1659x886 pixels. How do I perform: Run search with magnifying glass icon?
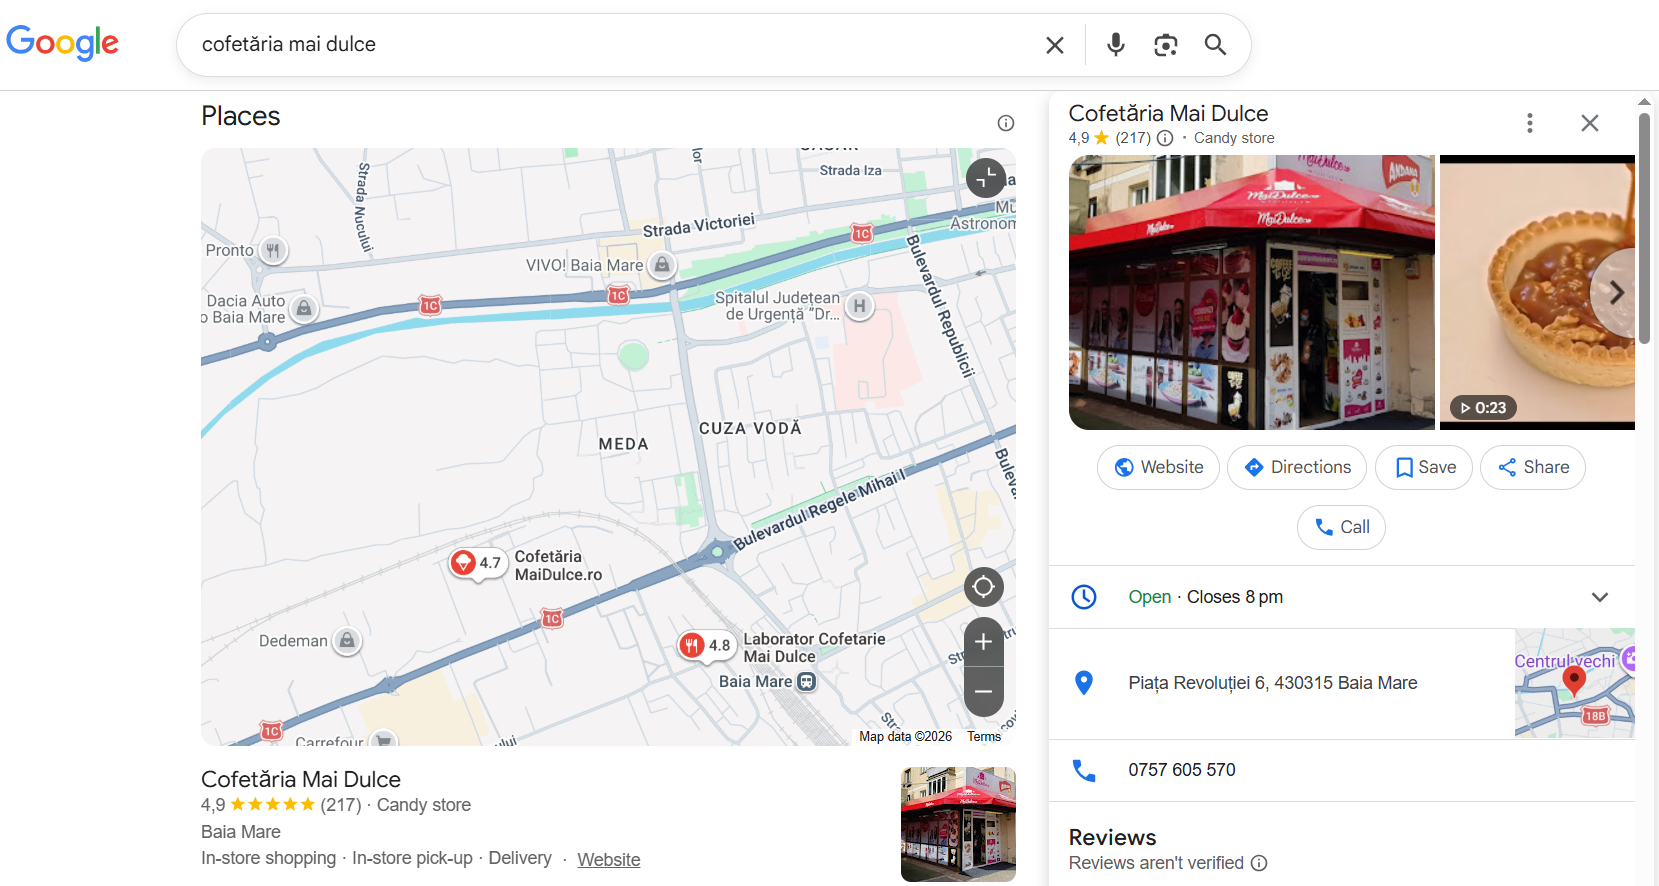(1215, 45)
